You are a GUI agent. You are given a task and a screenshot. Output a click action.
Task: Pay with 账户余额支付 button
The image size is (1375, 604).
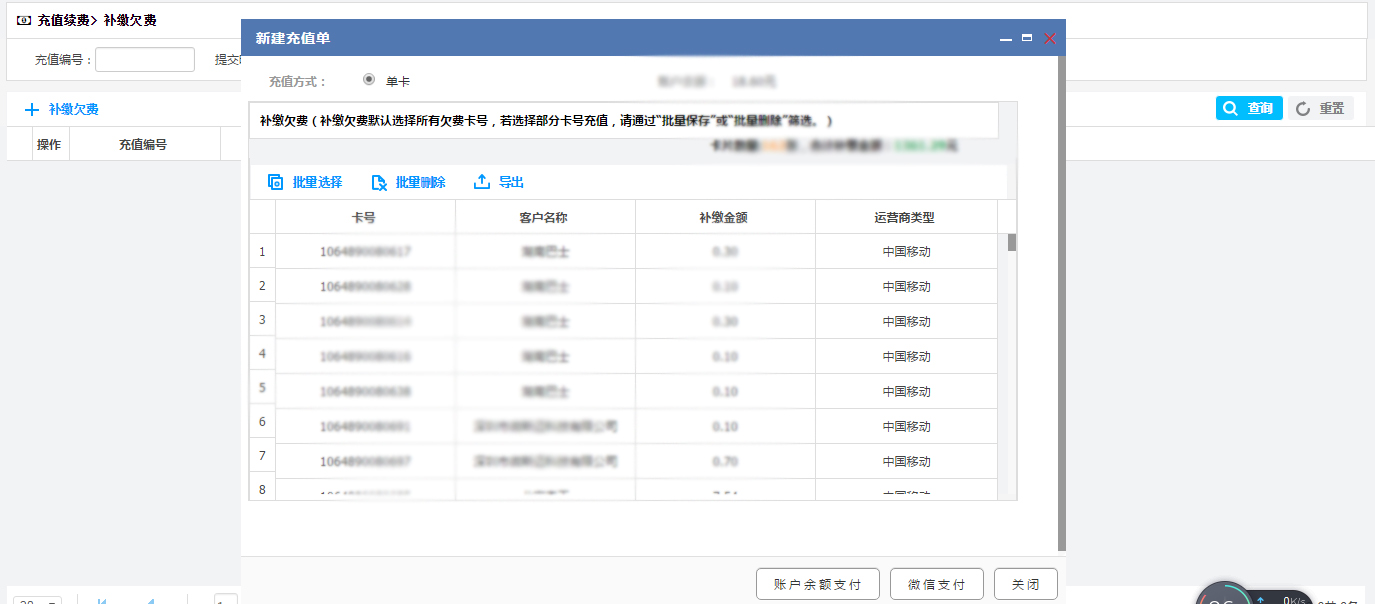(818, 584)
